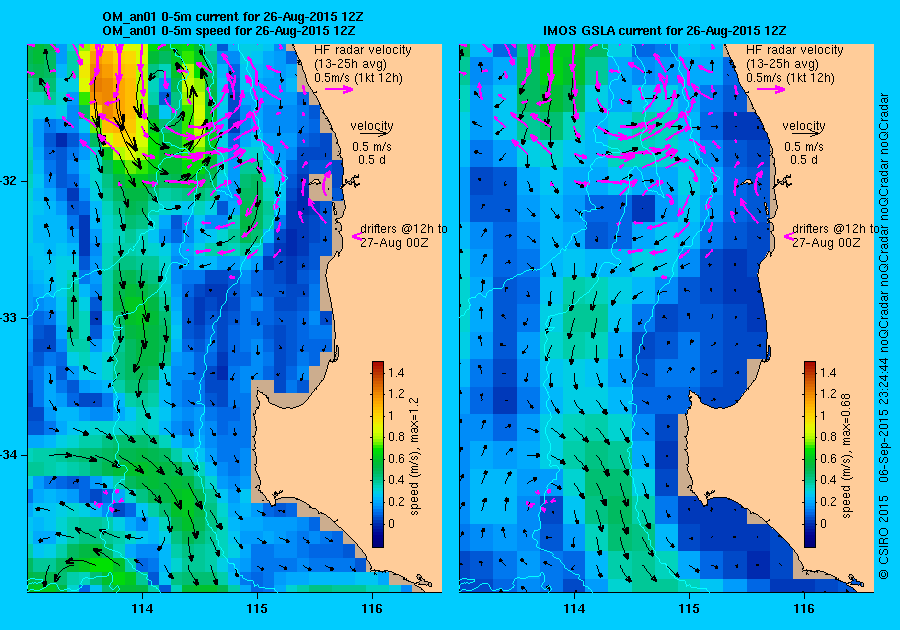Click longitude label '114' under right map
The width and height of the screenshot is (900, 630).
coord(575,609)
